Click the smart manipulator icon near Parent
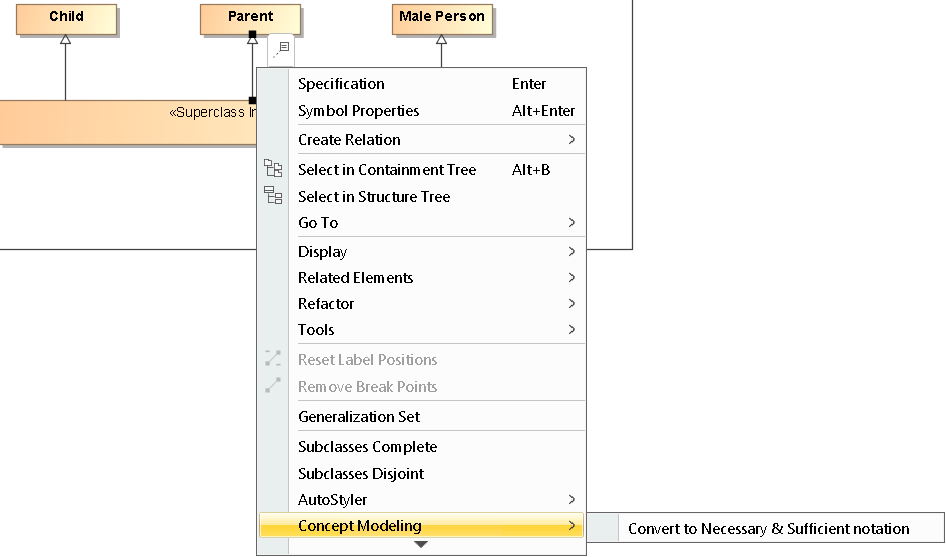 pos(282,48)
